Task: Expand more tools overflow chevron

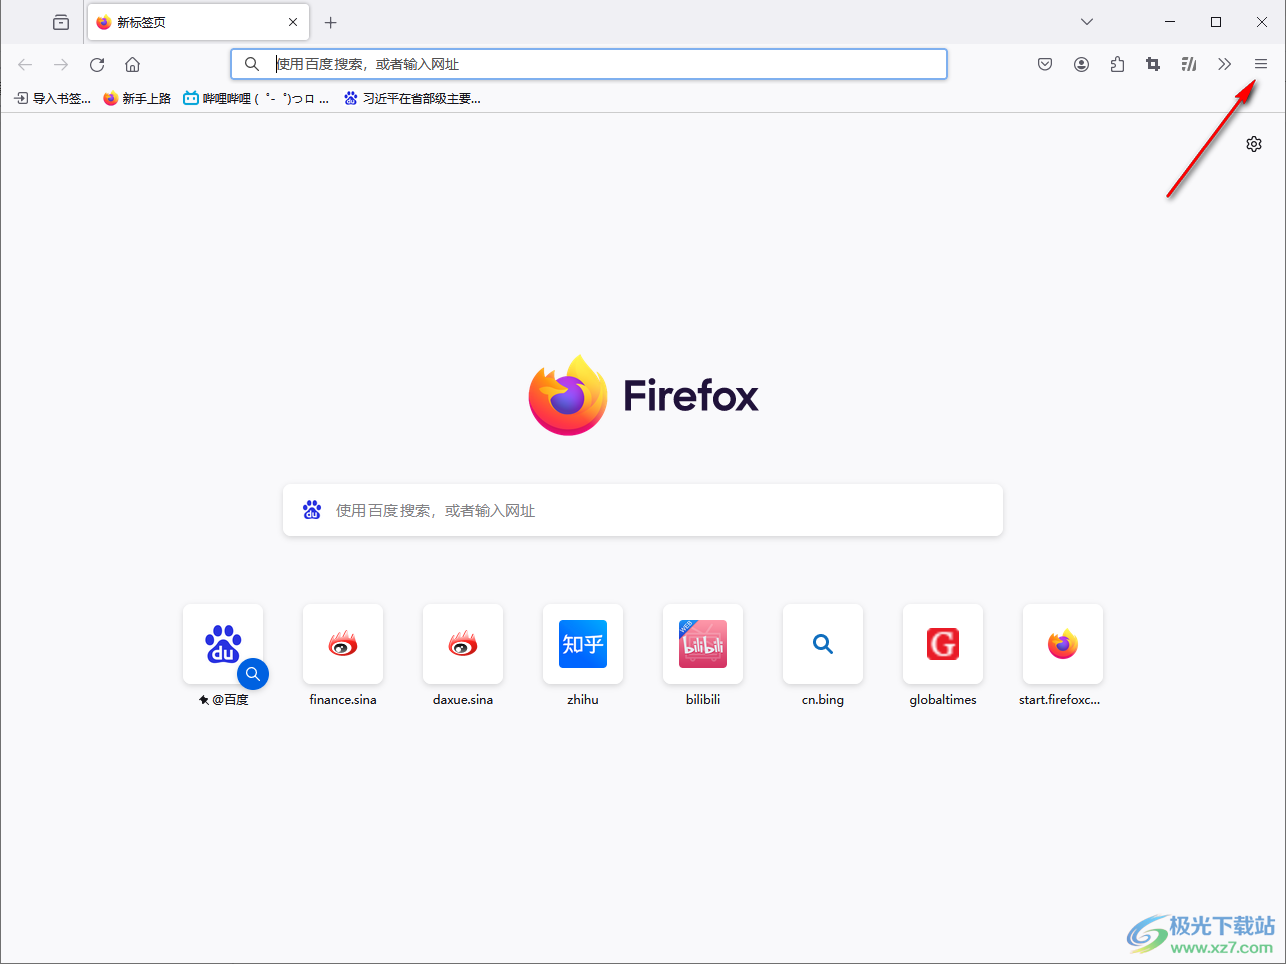Action: [x=1225, y=64]
